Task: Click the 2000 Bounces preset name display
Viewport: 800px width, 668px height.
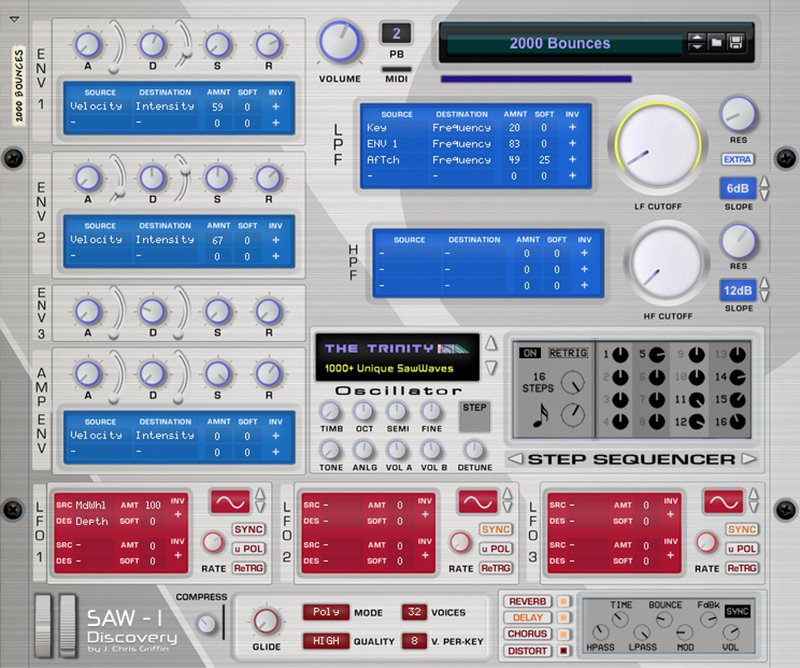Action: (x=558, y=42)
